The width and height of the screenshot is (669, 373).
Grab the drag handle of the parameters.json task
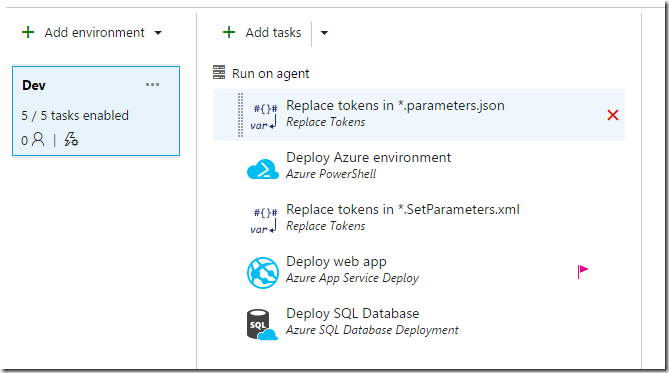point(240,115)
